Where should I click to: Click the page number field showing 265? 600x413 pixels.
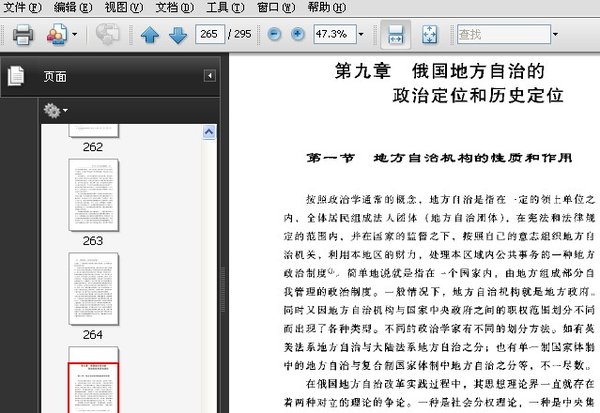click(x=210, y=34)
